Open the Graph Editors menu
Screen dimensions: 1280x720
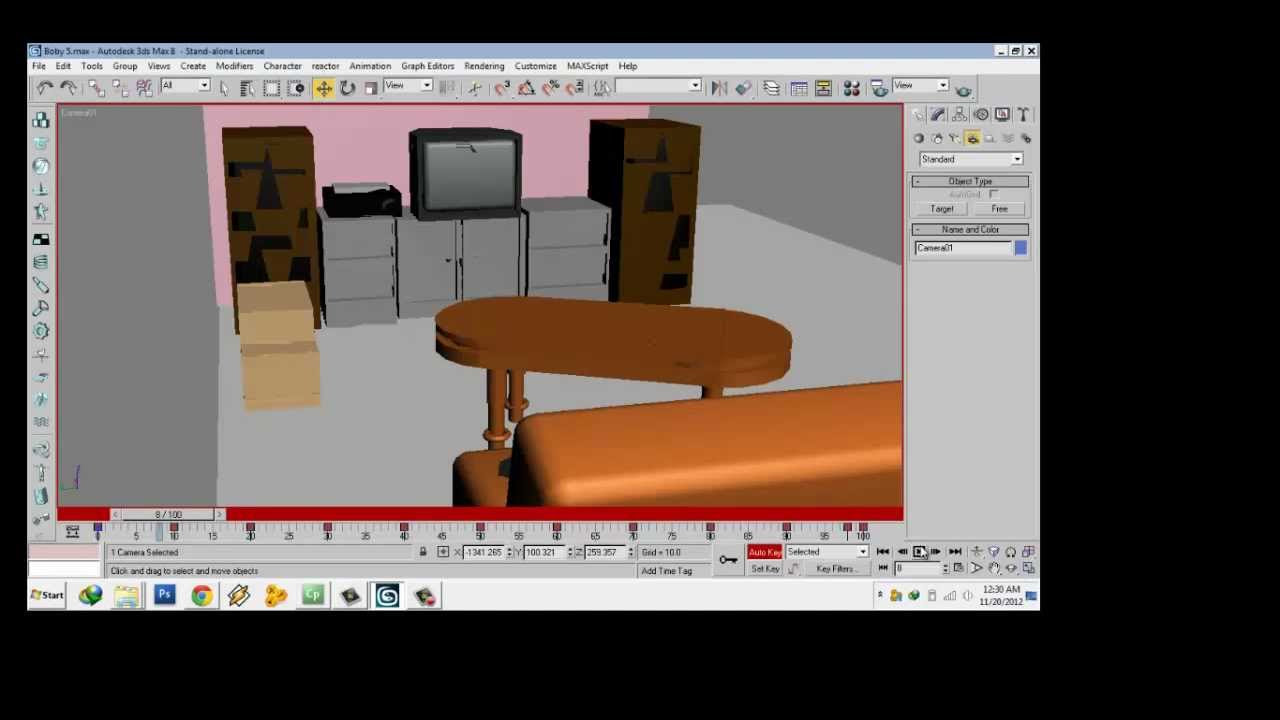point(427,66)
